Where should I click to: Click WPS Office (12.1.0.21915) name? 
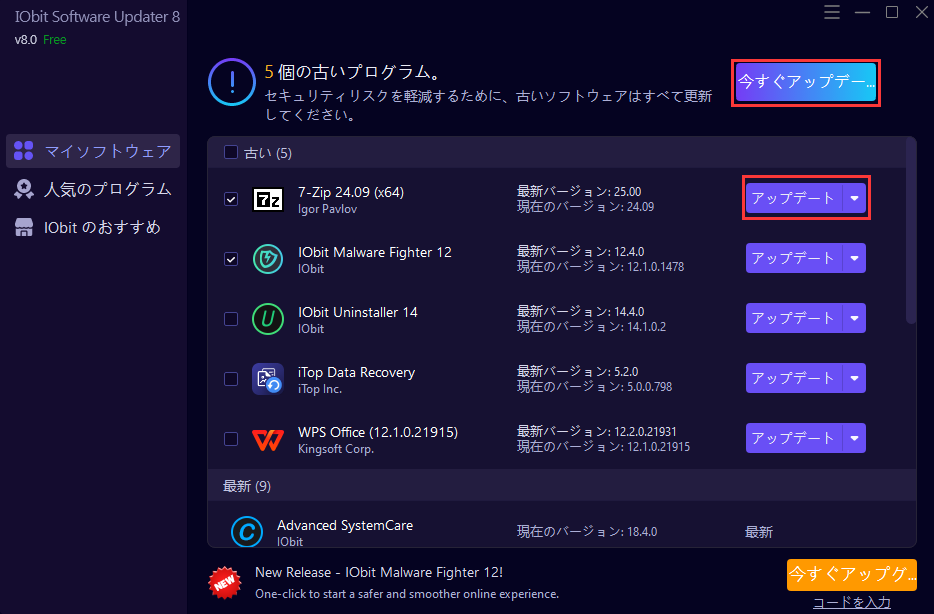[x=378, y=432]
